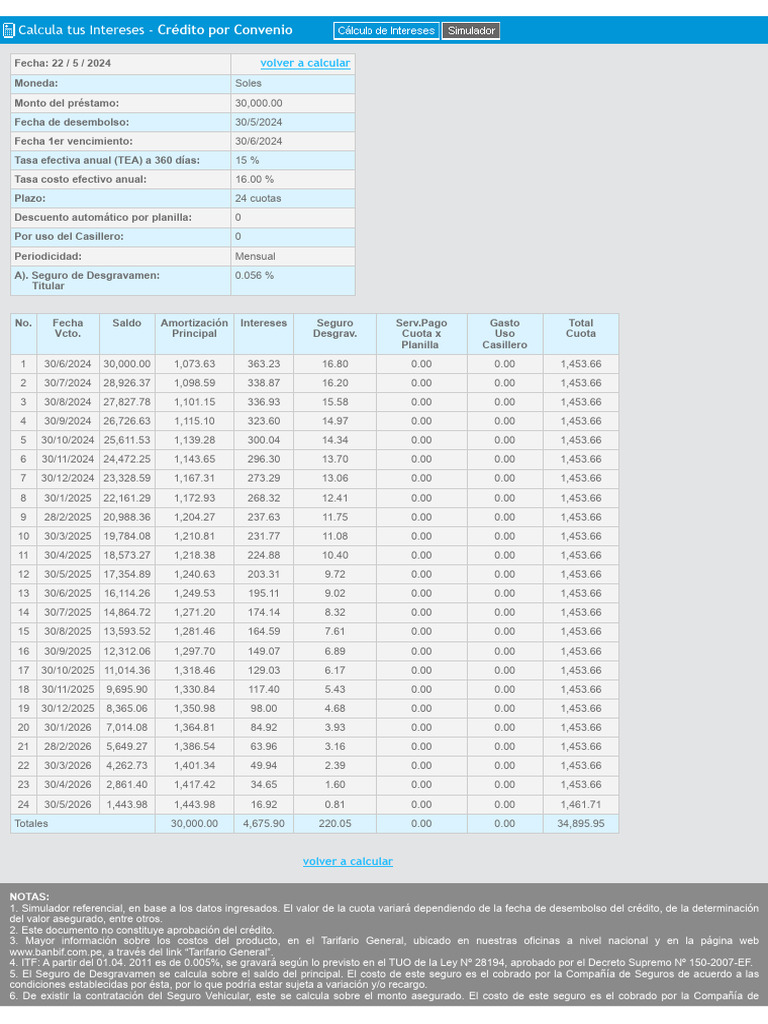Switch to the Simulador tab
Screen dimensions: 768x1024
tap(471, 31)
